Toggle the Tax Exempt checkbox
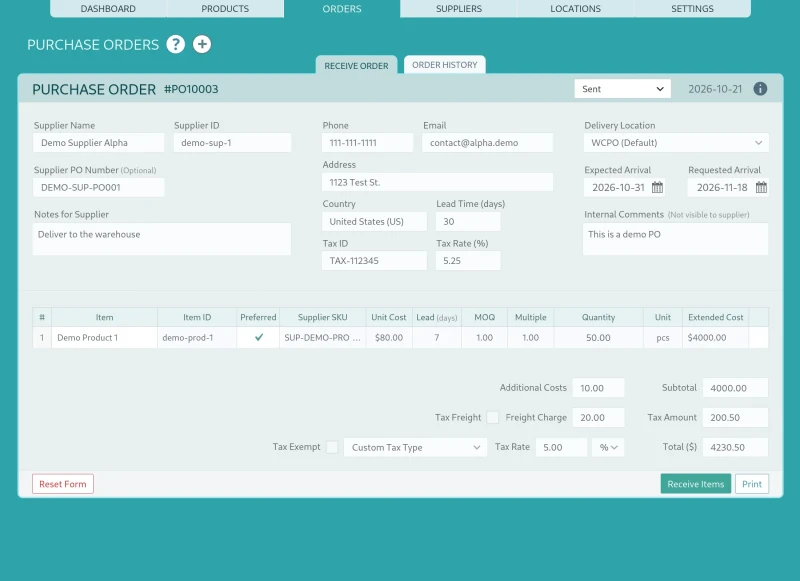The image size is (800, 581). (332, 447)
